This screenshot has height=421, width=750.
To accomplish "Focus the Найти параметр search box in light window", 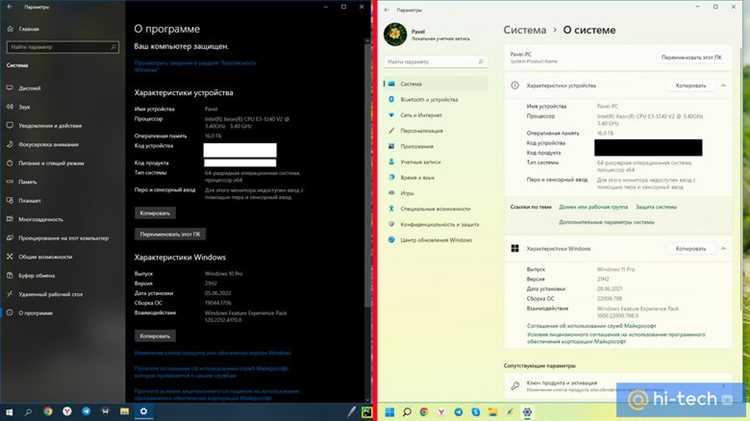I will click(435, 62).
